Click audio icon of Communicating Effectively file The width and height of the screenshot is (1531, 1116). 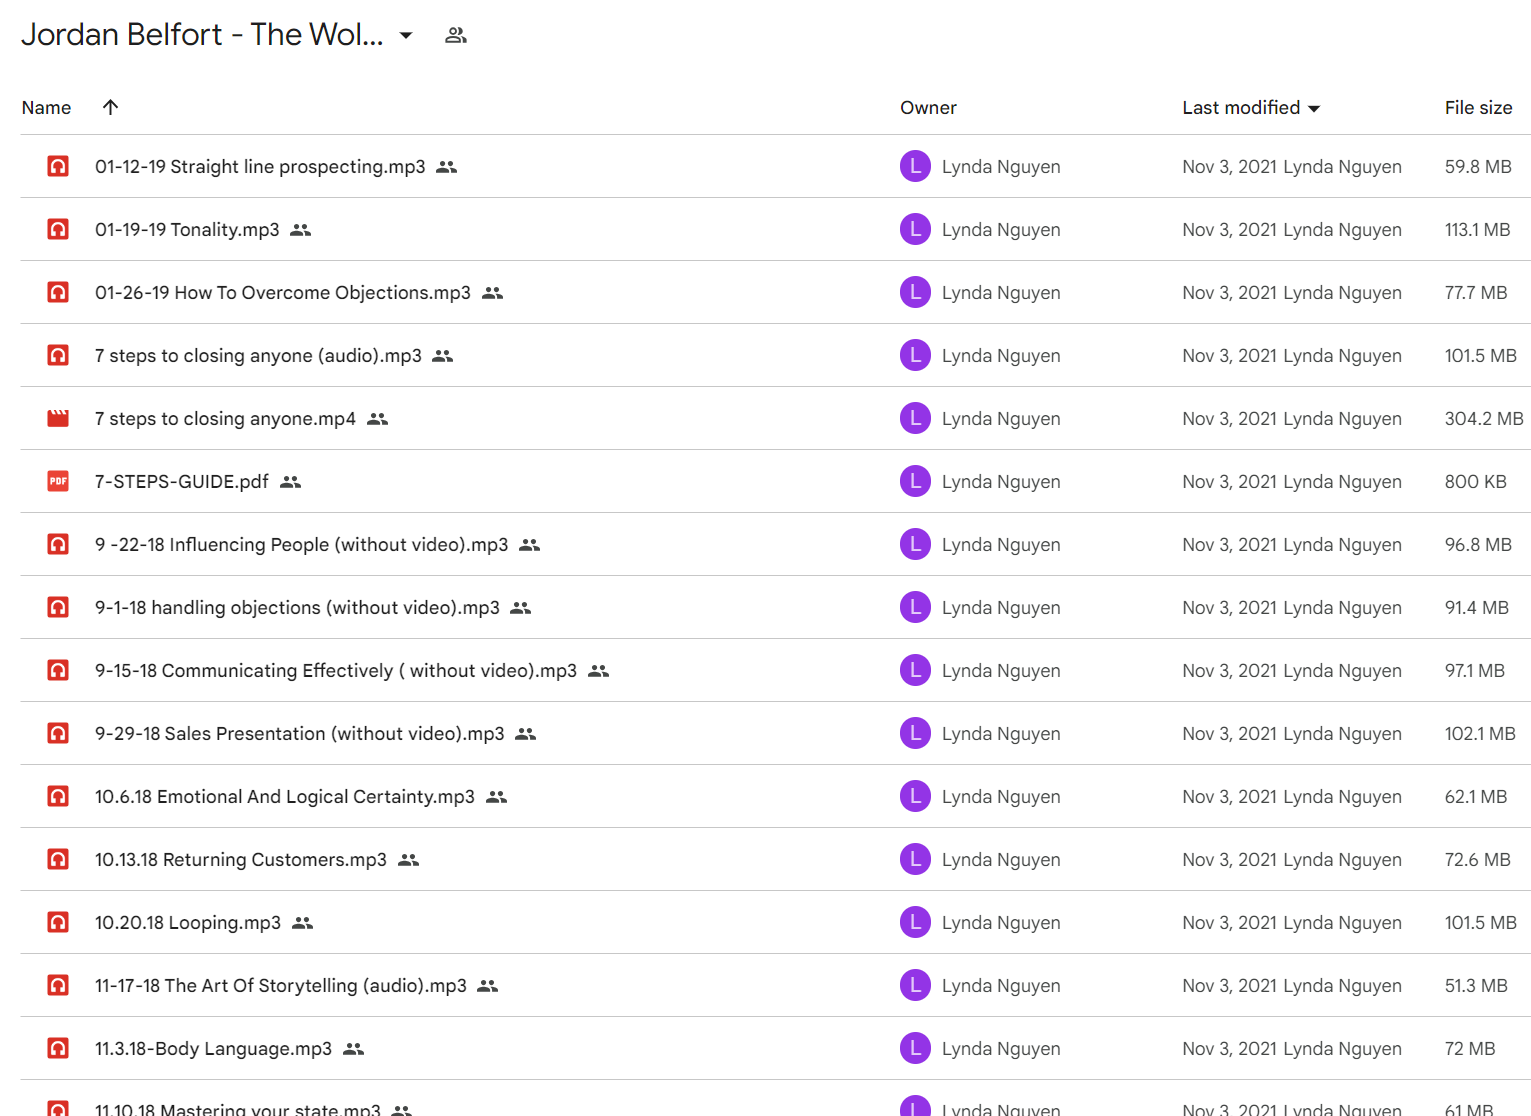click(58, 670)
